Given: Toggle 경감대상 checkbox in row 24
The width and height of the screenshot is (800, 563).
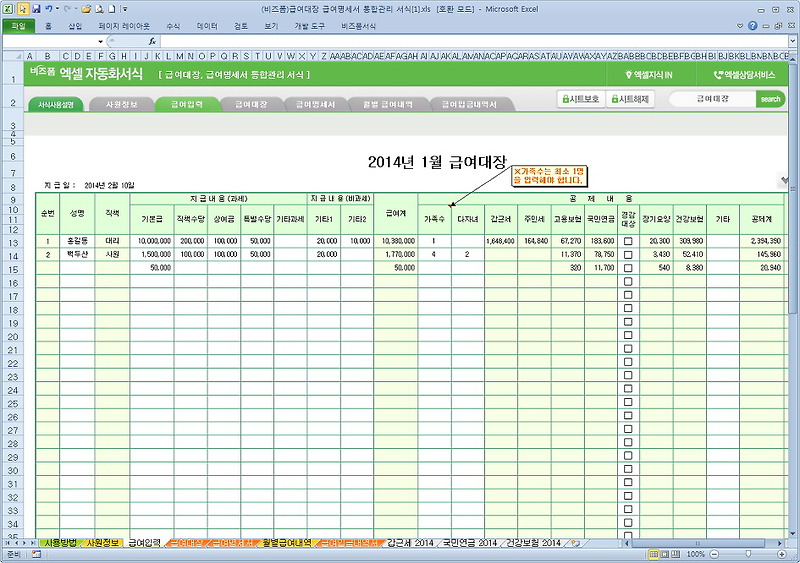Looking at the screenshot, I should pyautogui.click(x=628, y=388).
